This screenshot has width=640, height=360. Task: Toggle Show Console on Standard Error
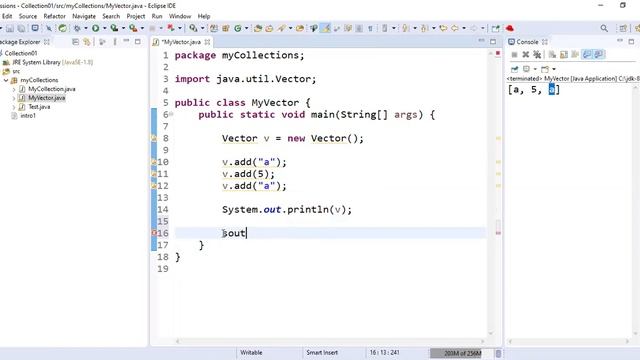(x=599, y=55)
